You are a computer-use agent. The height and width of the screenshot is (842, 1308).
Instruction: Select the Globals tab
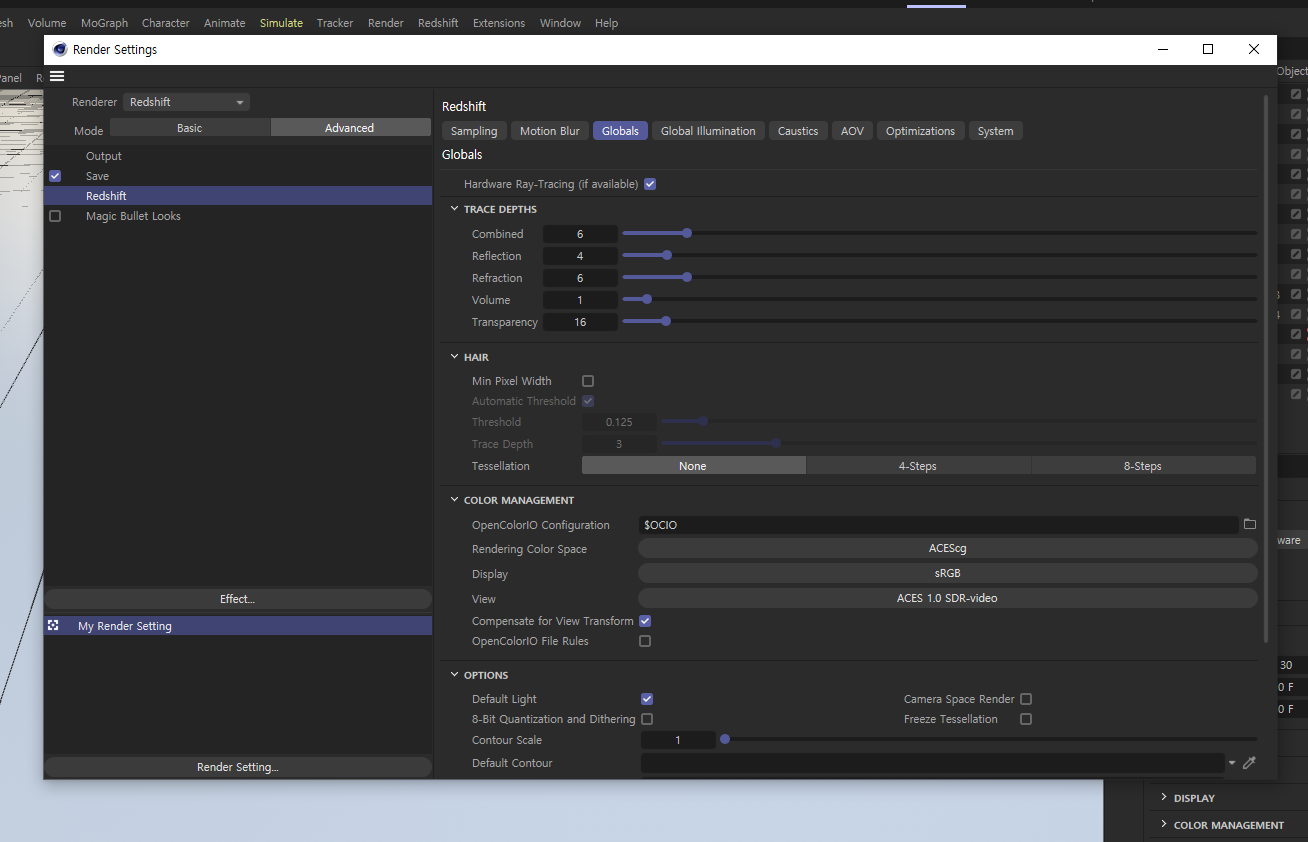(620, 131)
